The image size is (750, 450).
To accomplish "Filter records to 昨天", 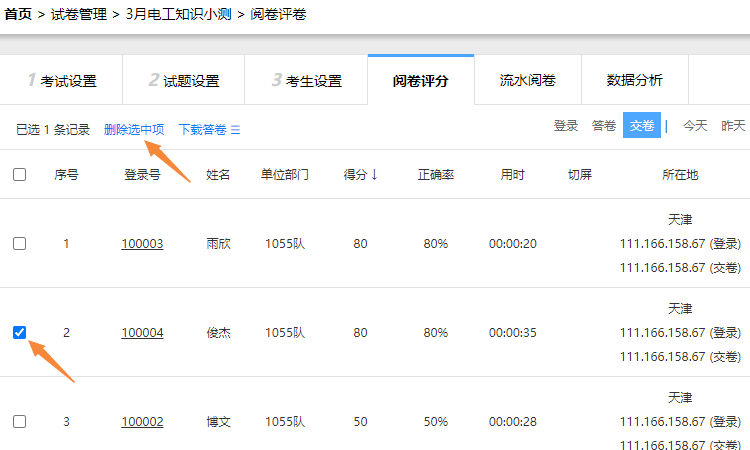I will (733, 126).
